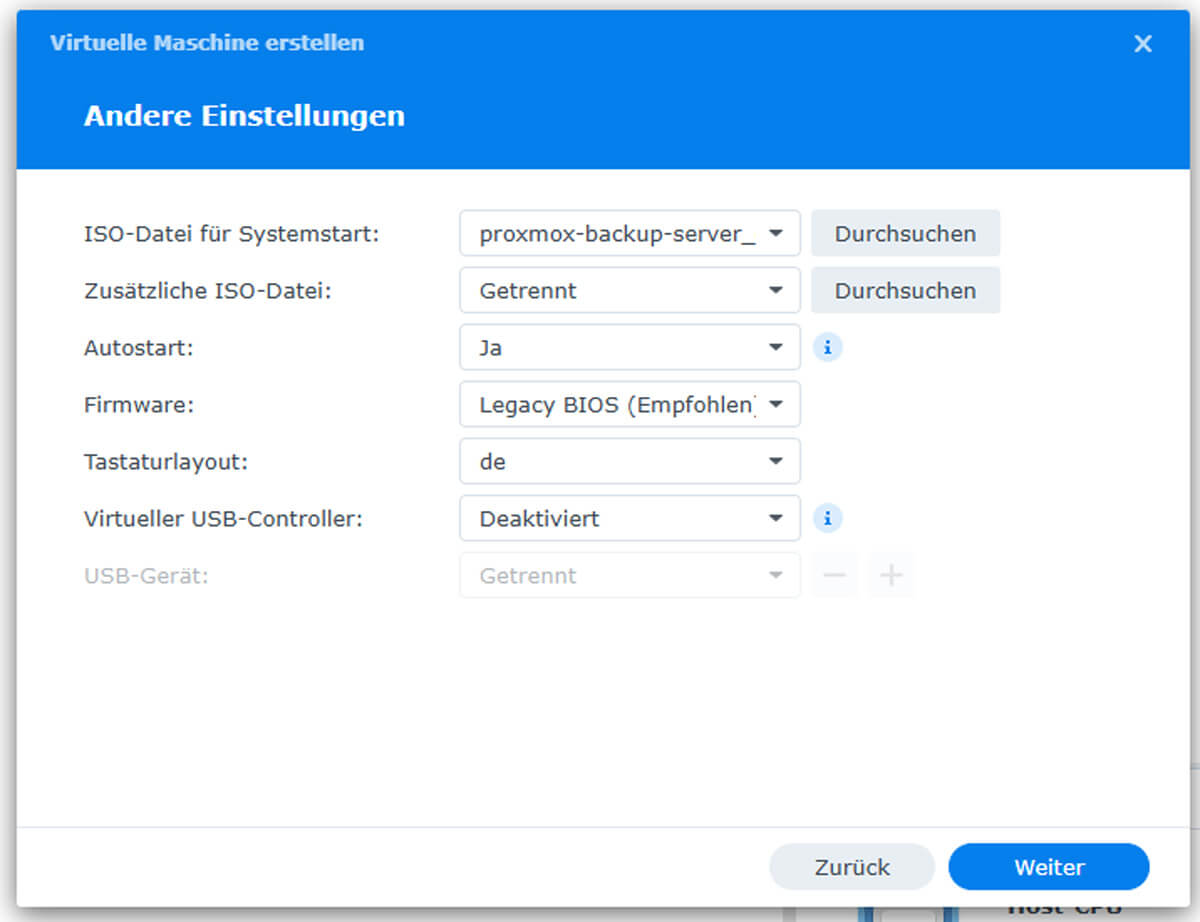This screenshot has height=922, width=1200.
Task: Expand the Firmware dropdown showing Legacy BIOS
Action: pyautogui.click(x=630, y=405)
